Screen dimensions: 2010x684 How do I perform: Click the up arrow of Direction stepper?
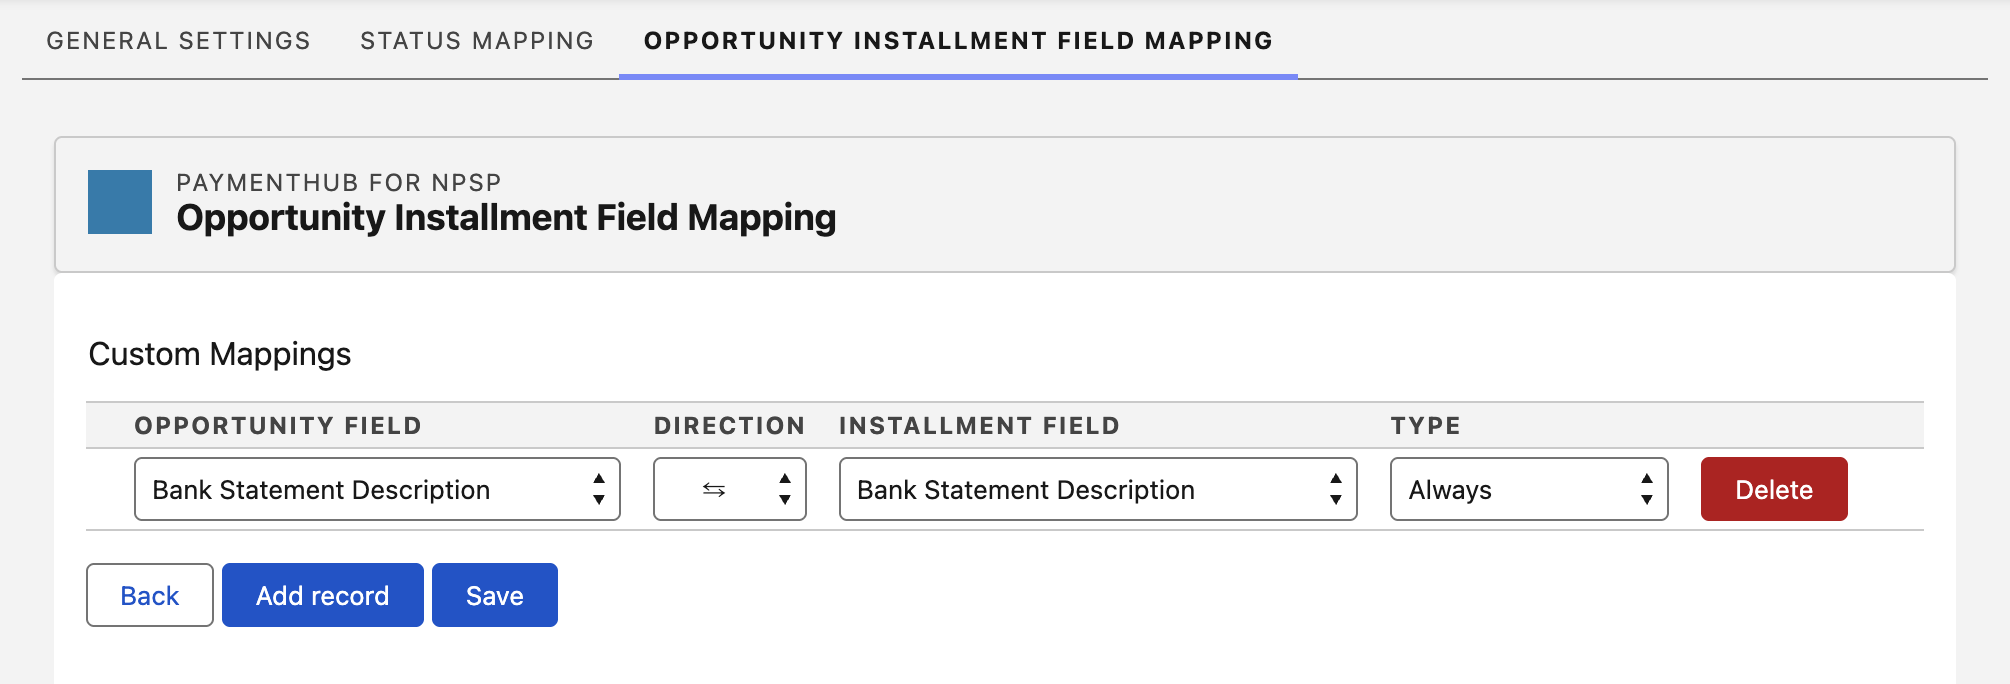[x=784, y=478]
